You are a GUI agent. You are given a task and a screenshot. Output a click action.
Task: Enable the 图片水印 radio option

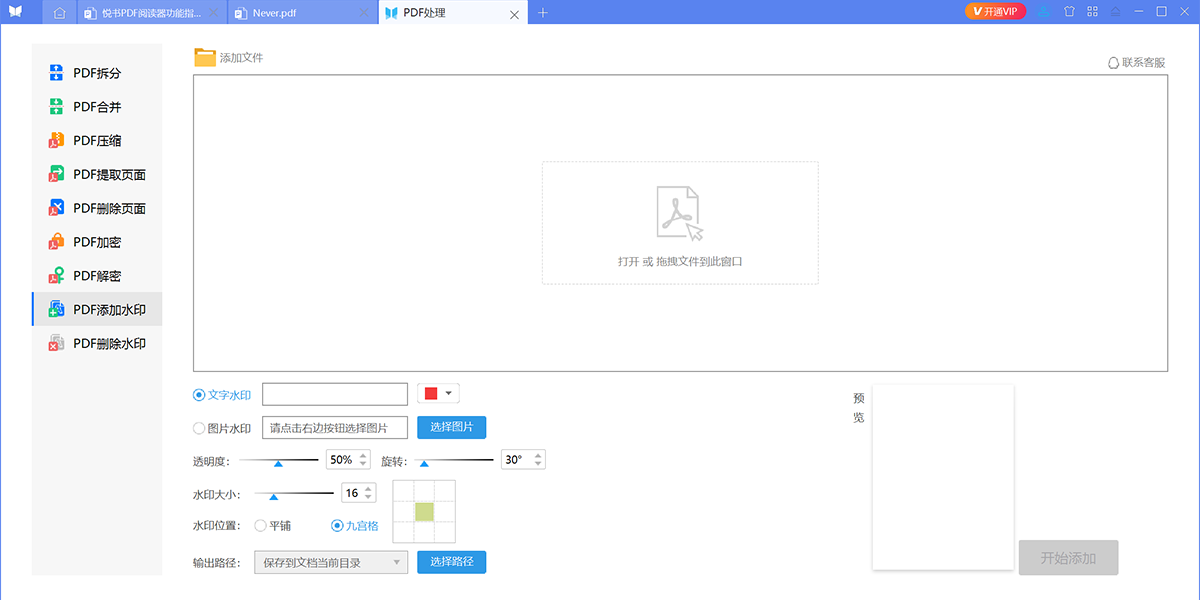(199, 428)
